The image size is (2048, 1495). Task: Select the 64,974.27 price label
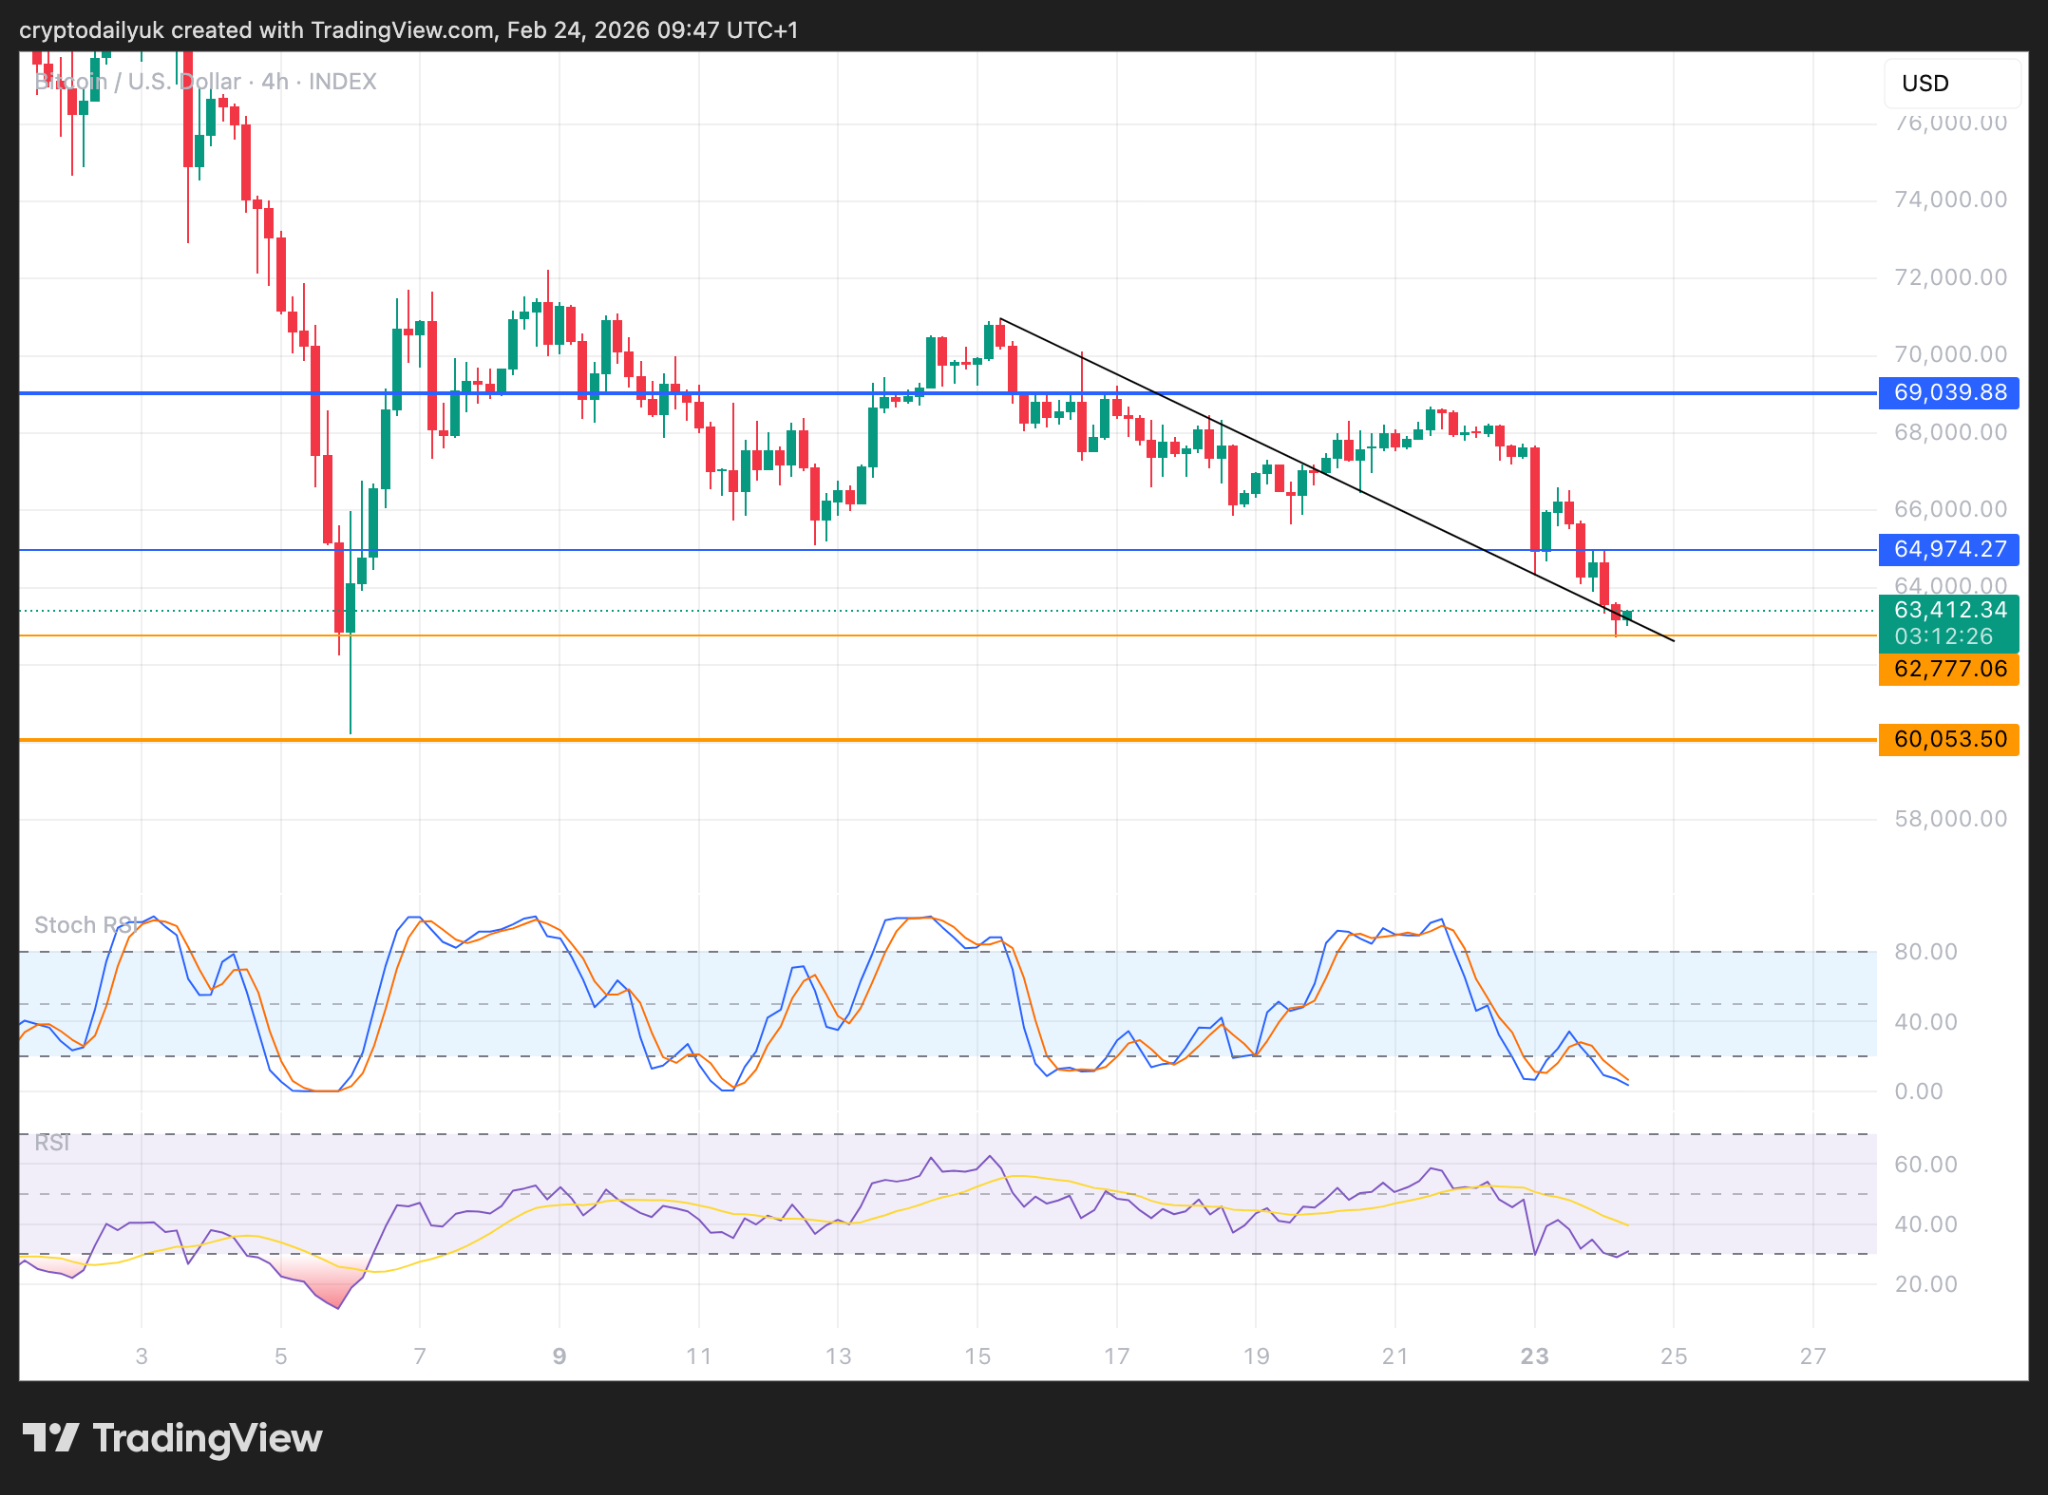pyautogui.click(x=1948, y=549)
